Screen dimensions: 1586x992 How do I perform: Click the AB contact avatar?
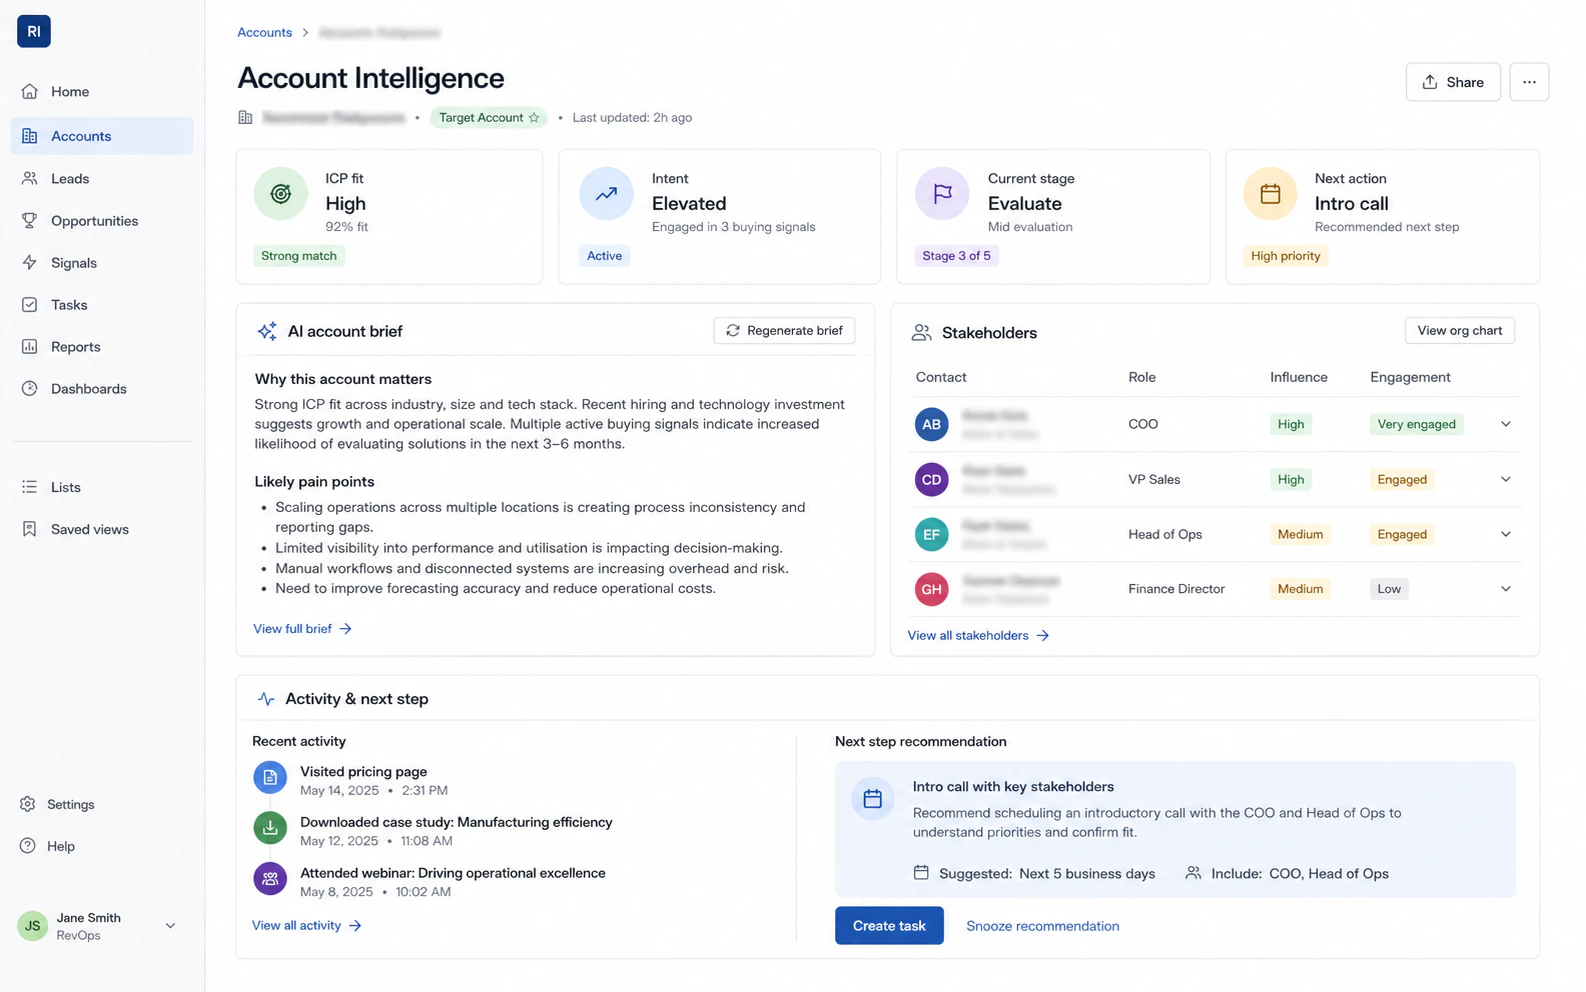point(931,424)
